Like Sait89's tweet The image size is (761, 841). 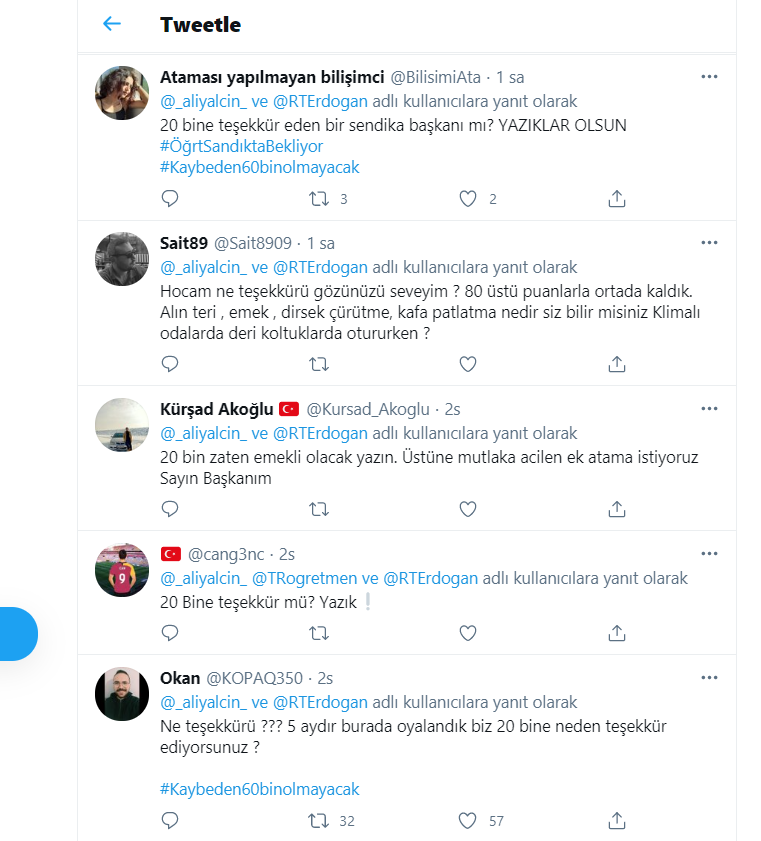pyautogui.click(x=468, y=364)
